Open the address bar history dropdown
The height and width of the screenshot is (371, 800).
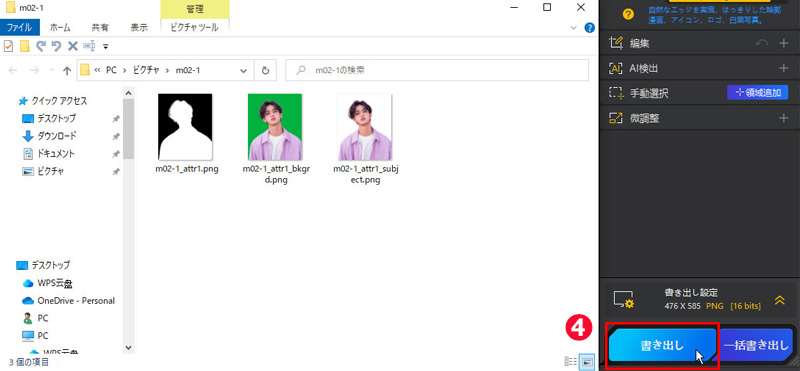(244, 71)
